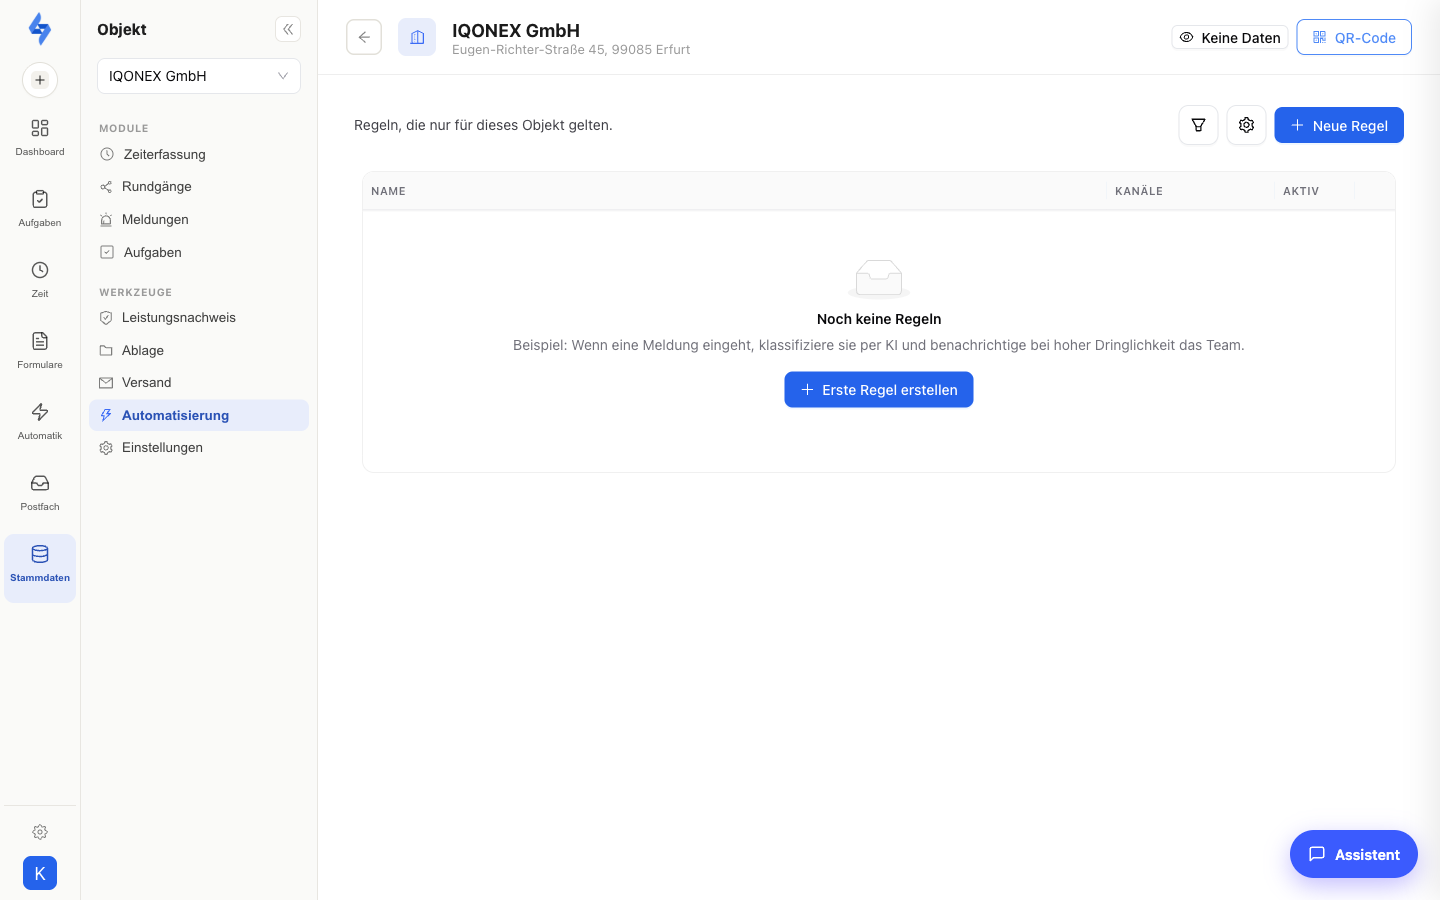Click the lightning bolt app logo
This screenshot has height=900, width=1440.
pyautogui.click(x=40, y=29)
